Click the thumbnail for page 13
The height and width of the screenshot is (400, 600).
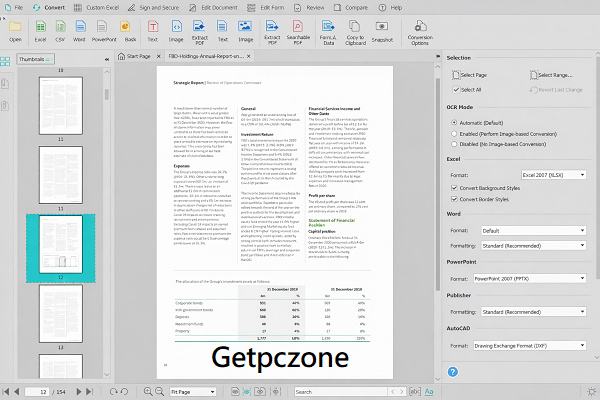[x=60, y=313]
